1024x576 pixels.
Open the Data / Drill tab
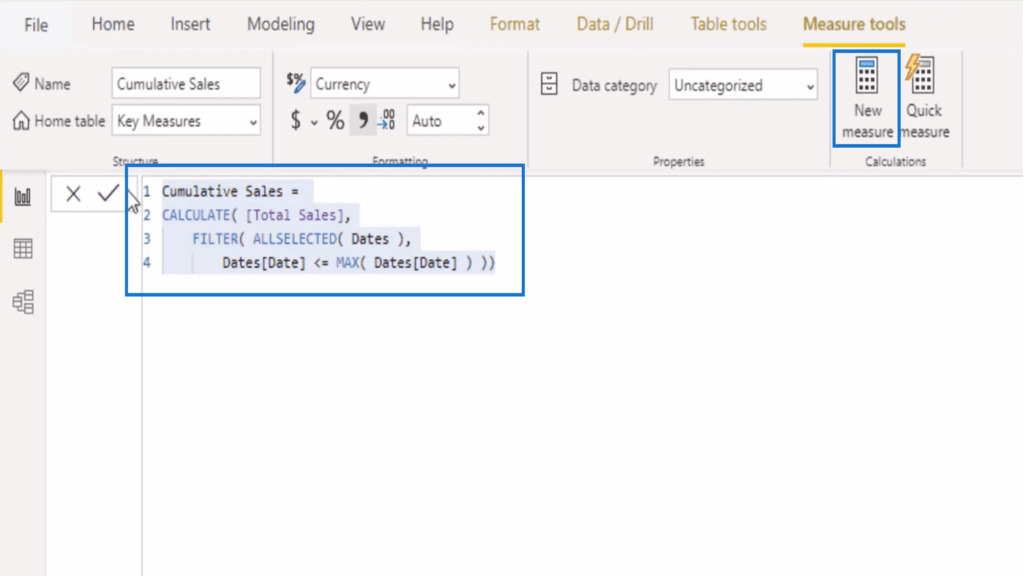coord(615,24)
